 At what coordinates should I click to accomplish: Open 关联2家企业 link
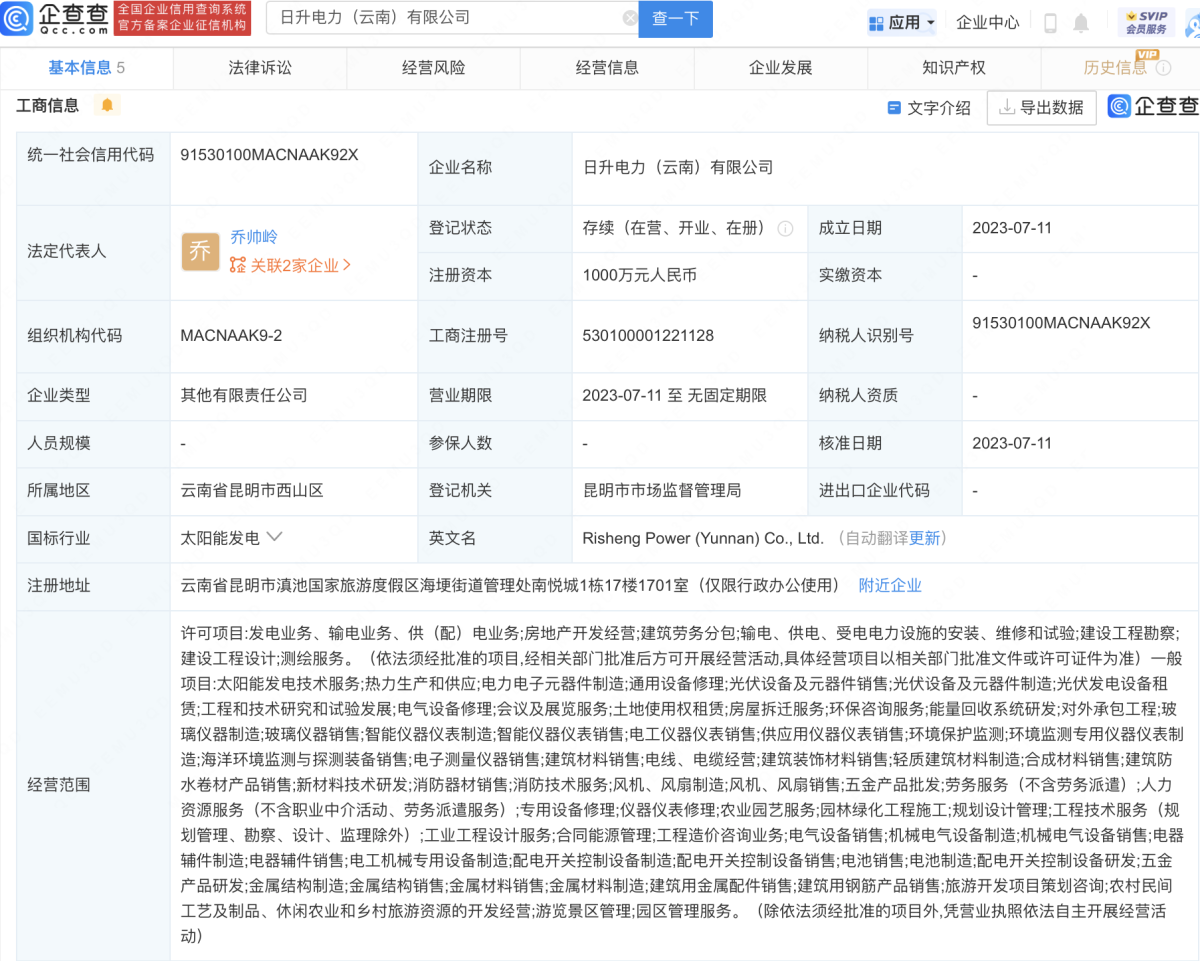point(290,266)
